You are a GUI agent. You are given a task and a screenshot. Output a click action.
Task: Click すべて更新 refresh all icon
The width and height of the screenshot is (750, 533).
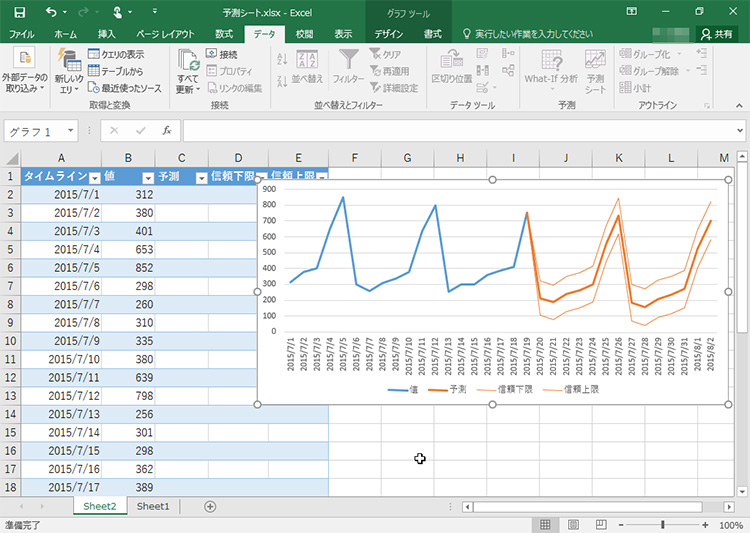click(x=188, y=72)
